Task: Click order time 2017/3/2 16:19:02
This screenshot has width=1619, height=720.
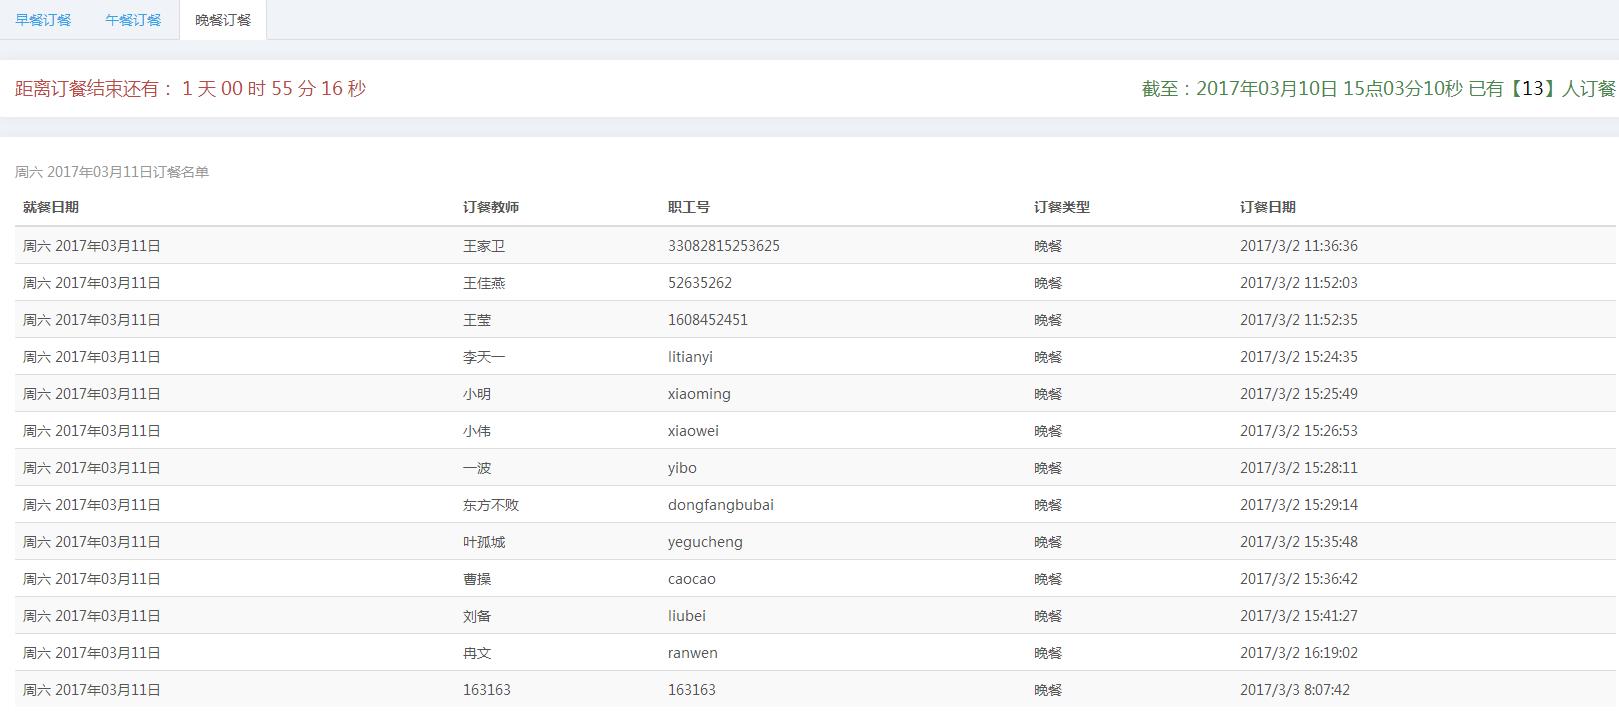Action: click(1299, 653)
